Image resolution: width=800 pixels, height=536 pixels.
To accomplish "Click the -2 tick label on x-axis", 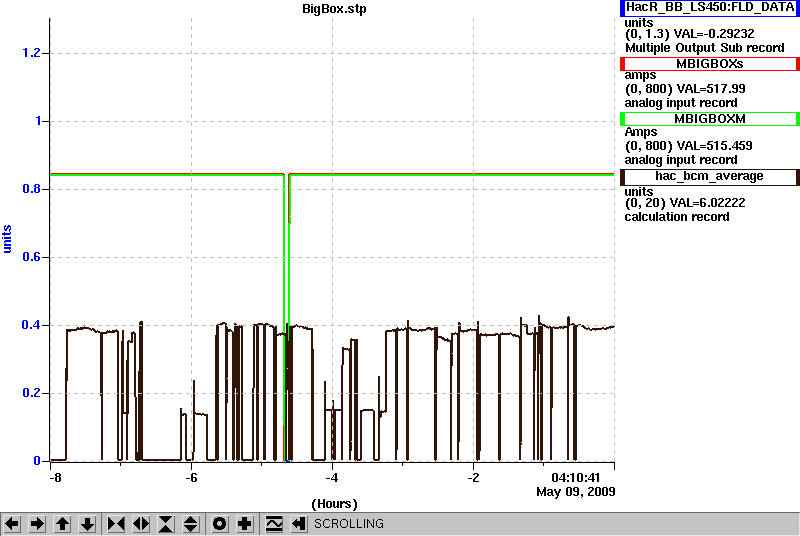I will 473,478.
